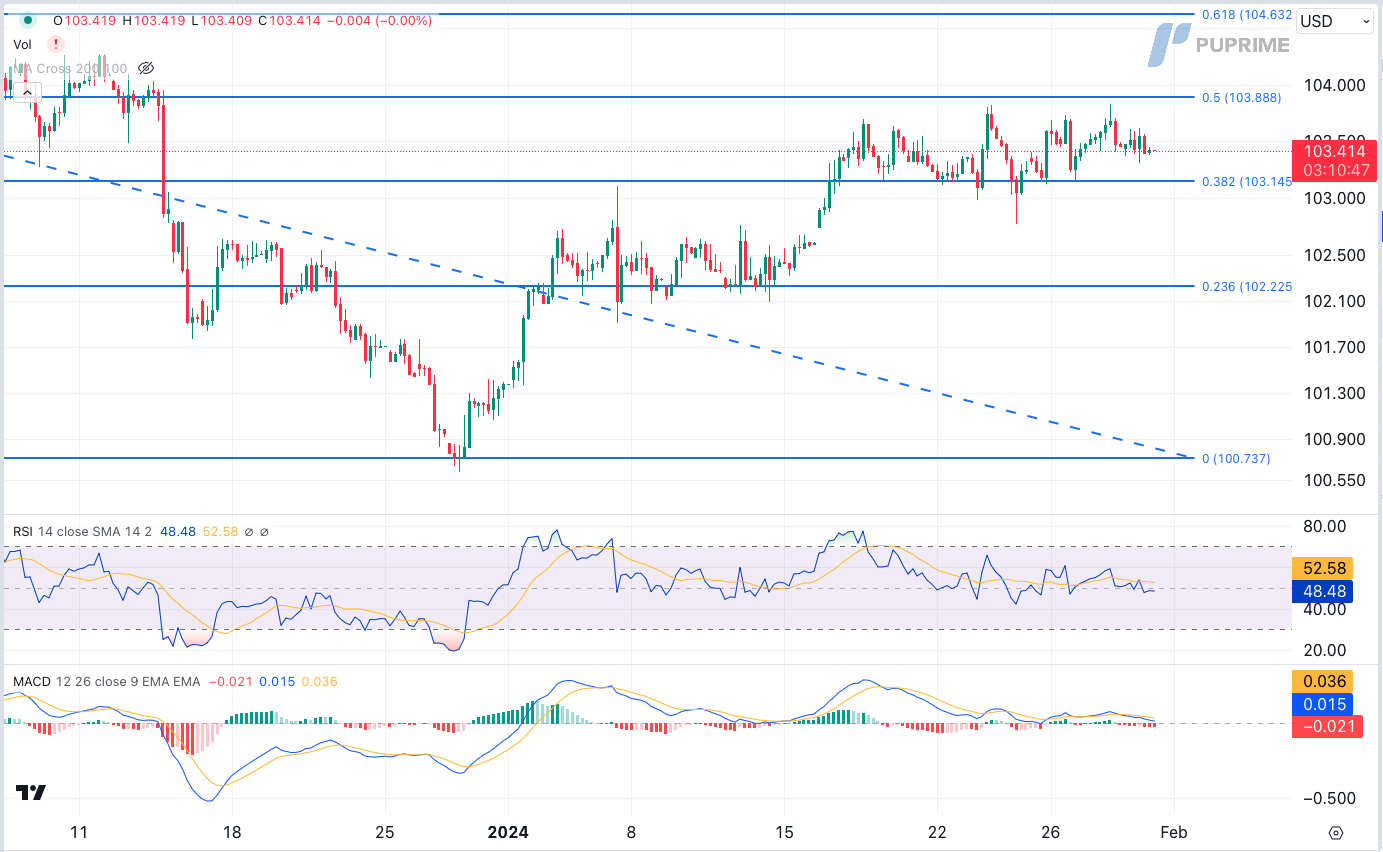Click the 0 (100.737) Fibonacci label

pos(1236,458)
